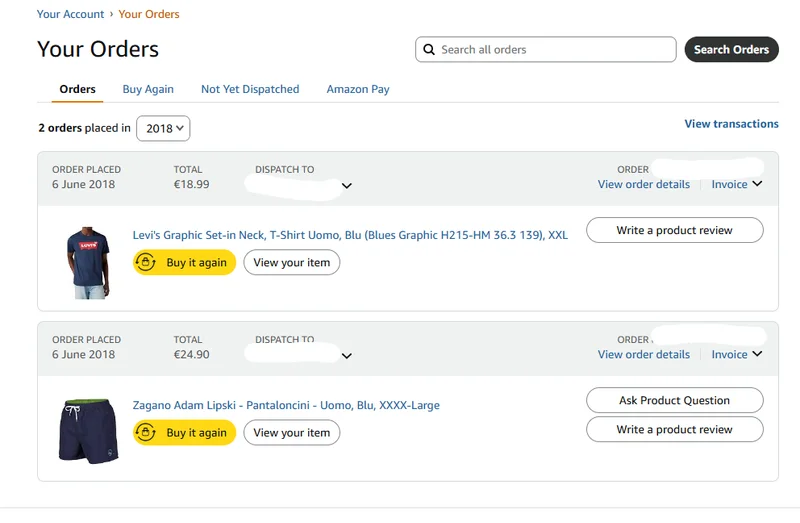Write a product review for Zagano shorts
Screen dimensions: 800x523
674,430
